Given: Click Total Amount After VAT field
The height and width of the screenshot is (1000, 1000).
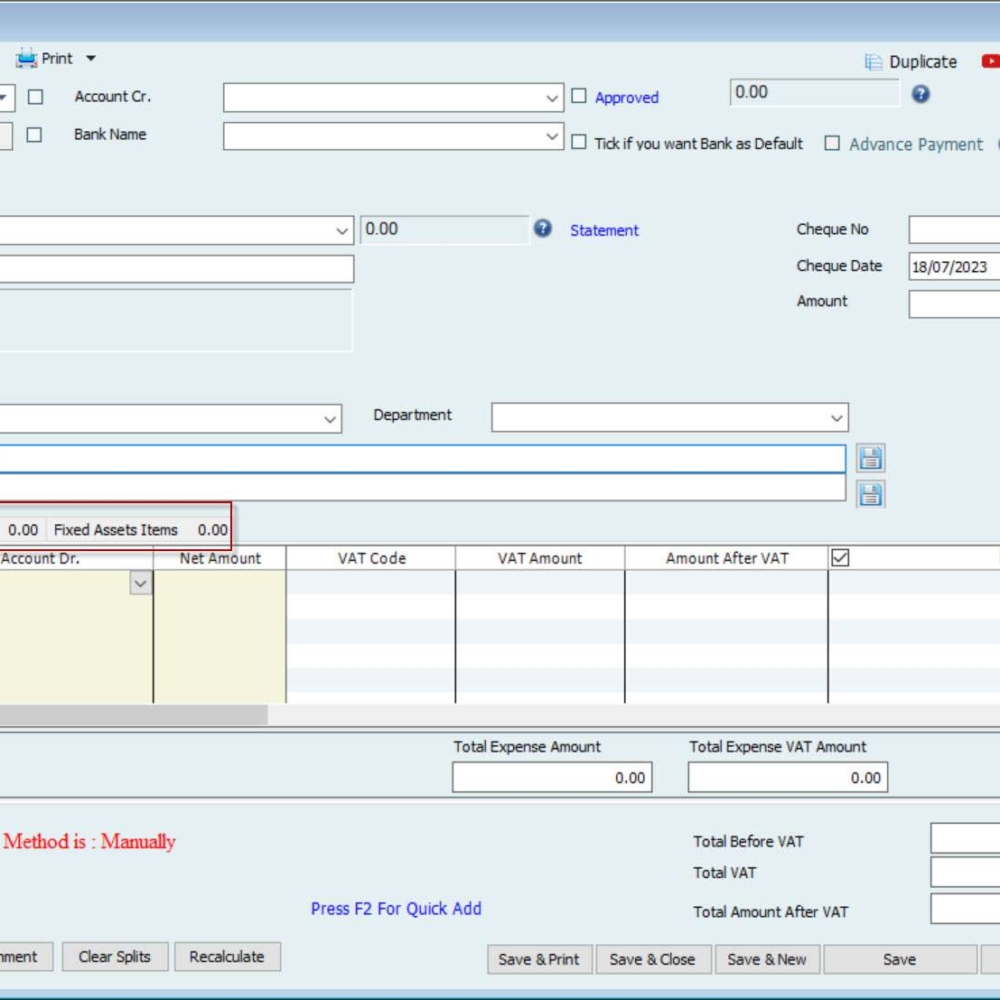Looking at the screenshot, I should tap(966, 909).
